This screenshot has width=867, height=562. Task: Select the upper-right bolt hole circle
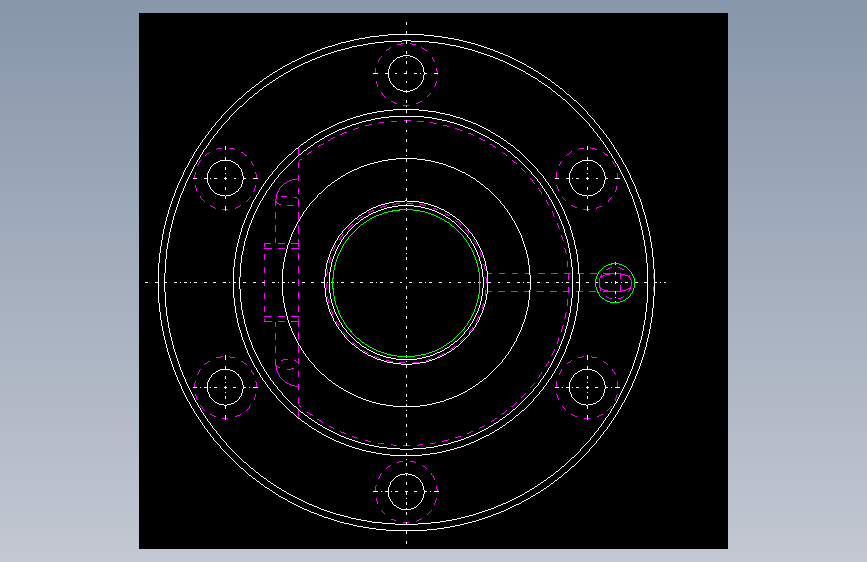587,178
